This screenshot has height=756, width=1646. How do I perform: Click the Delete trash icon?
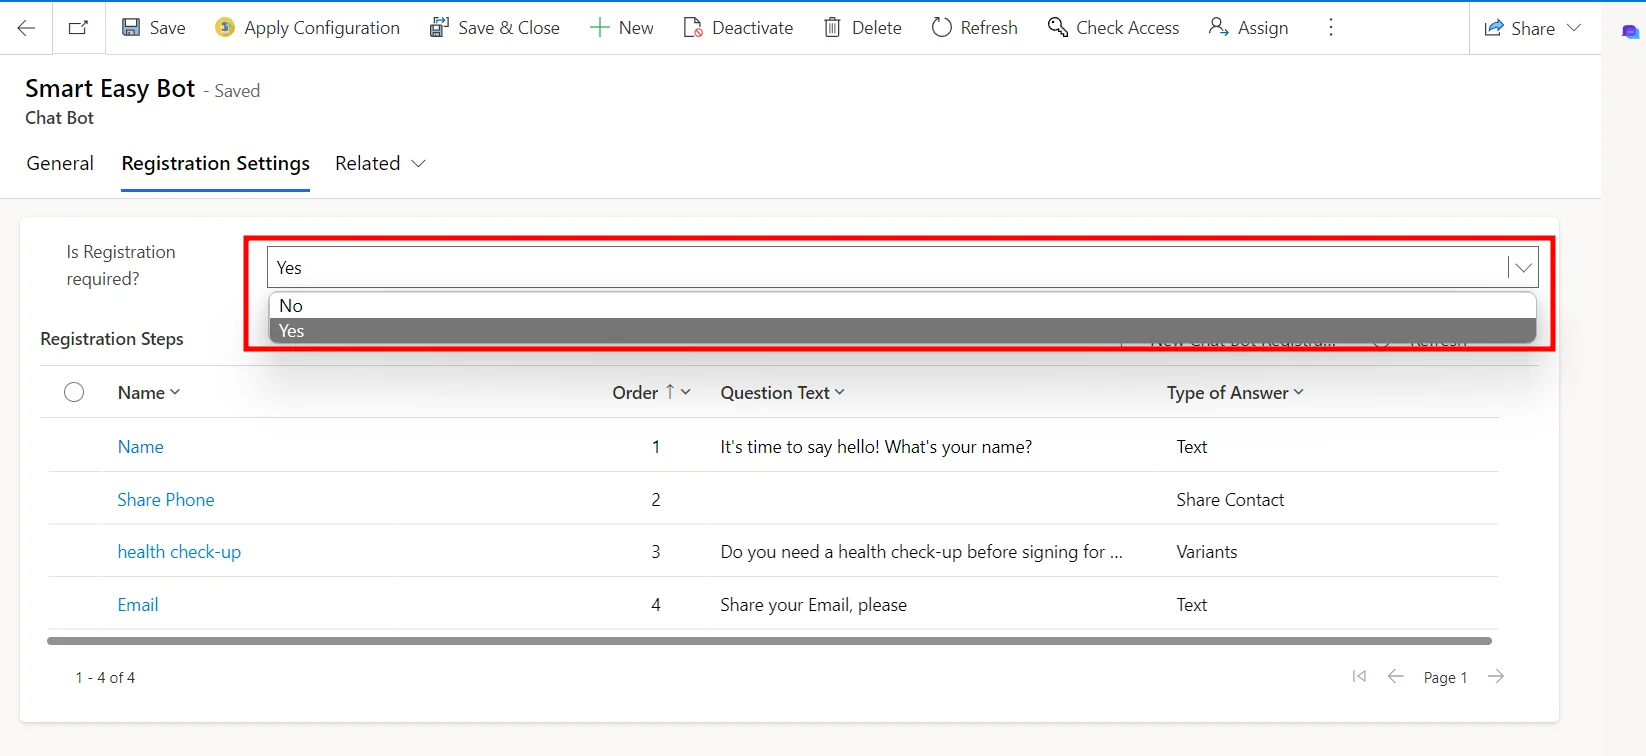pyautogui.click(x=832, y=28)
